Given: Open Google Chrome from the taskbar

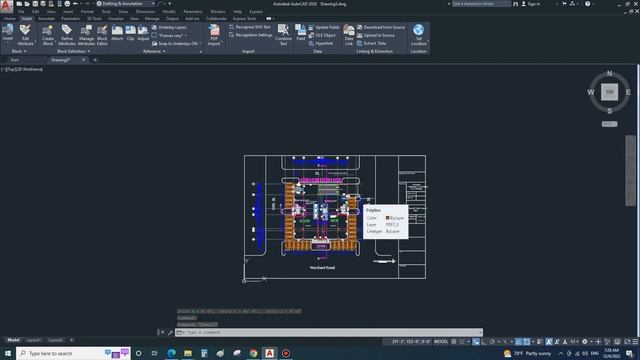Looking at the screenshot, I should 253,353.
